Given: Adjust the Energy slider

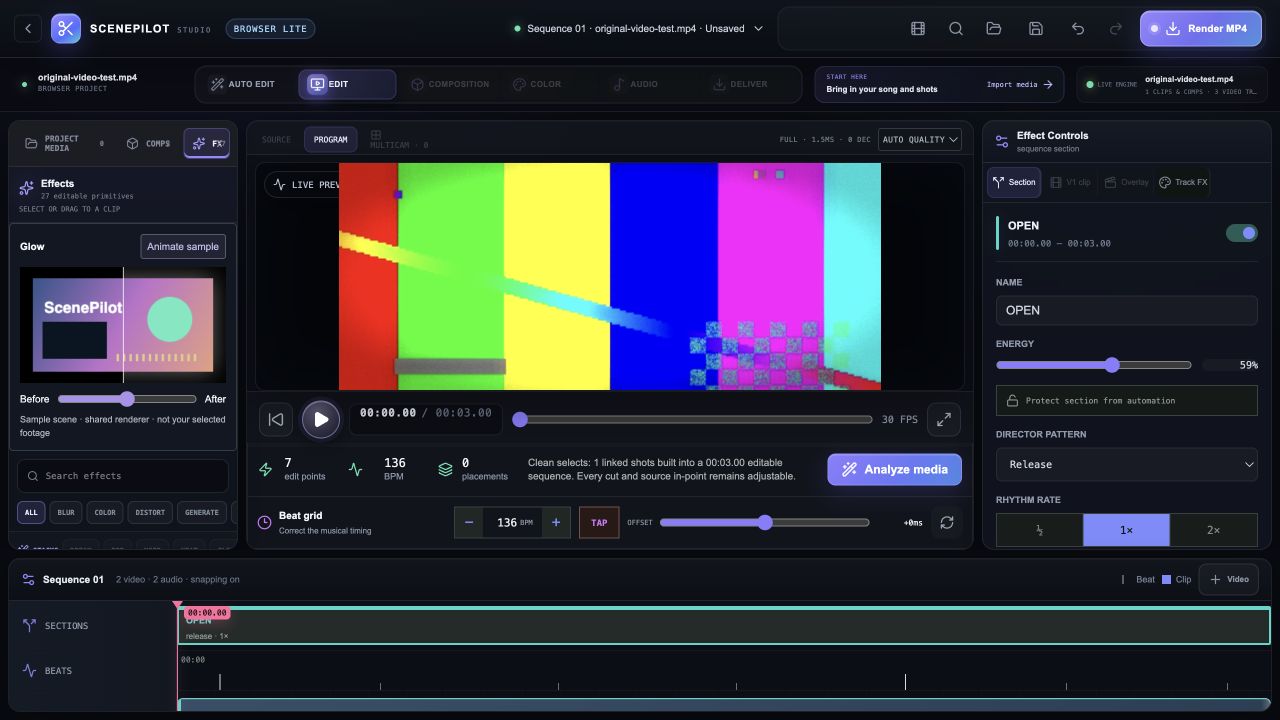Looking at the screenshot, I should (1094, 365).
